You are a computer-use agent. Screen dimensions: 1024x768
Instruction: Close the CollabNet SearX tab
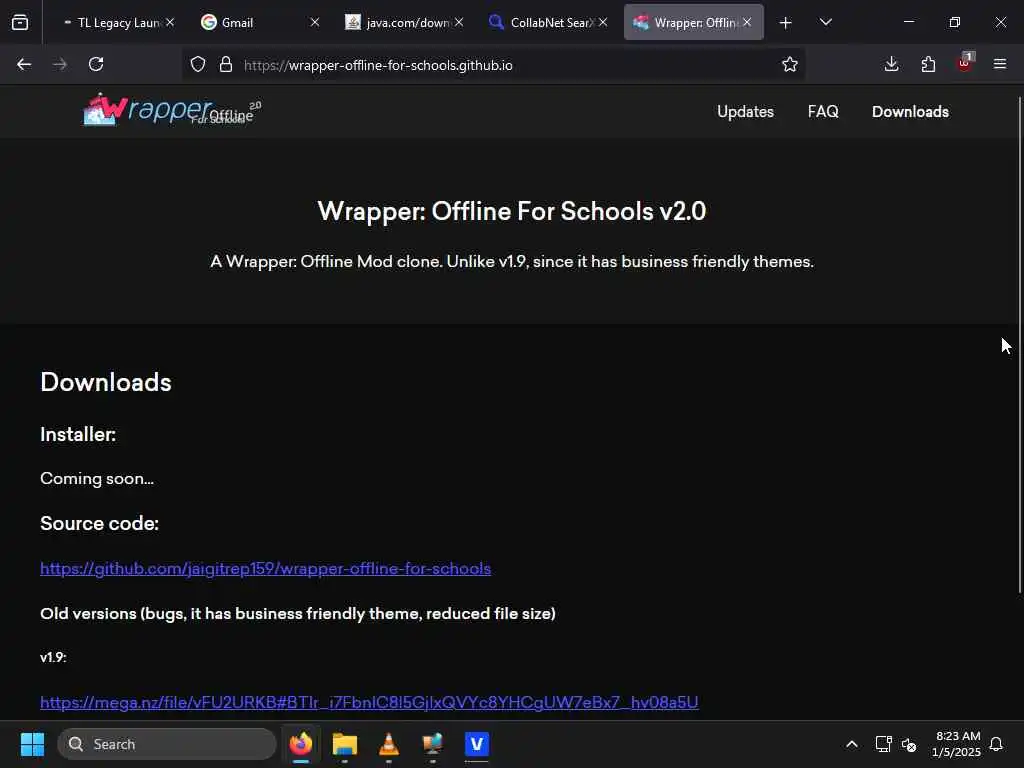point(603,22)
